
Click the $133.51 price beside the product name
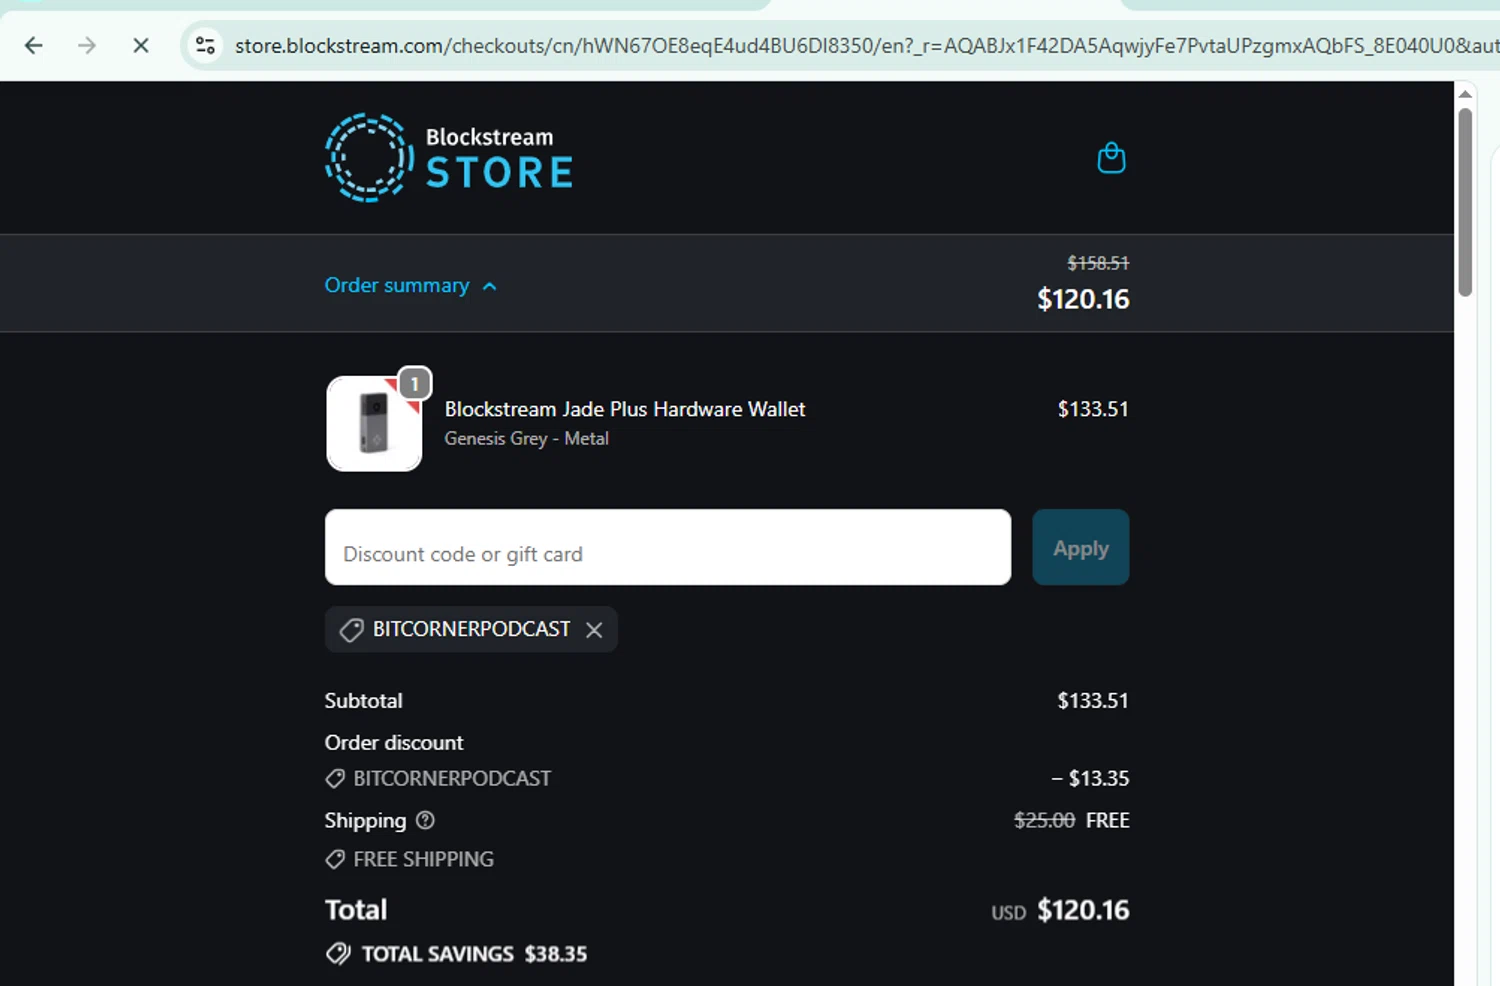tap(1093, 409)
